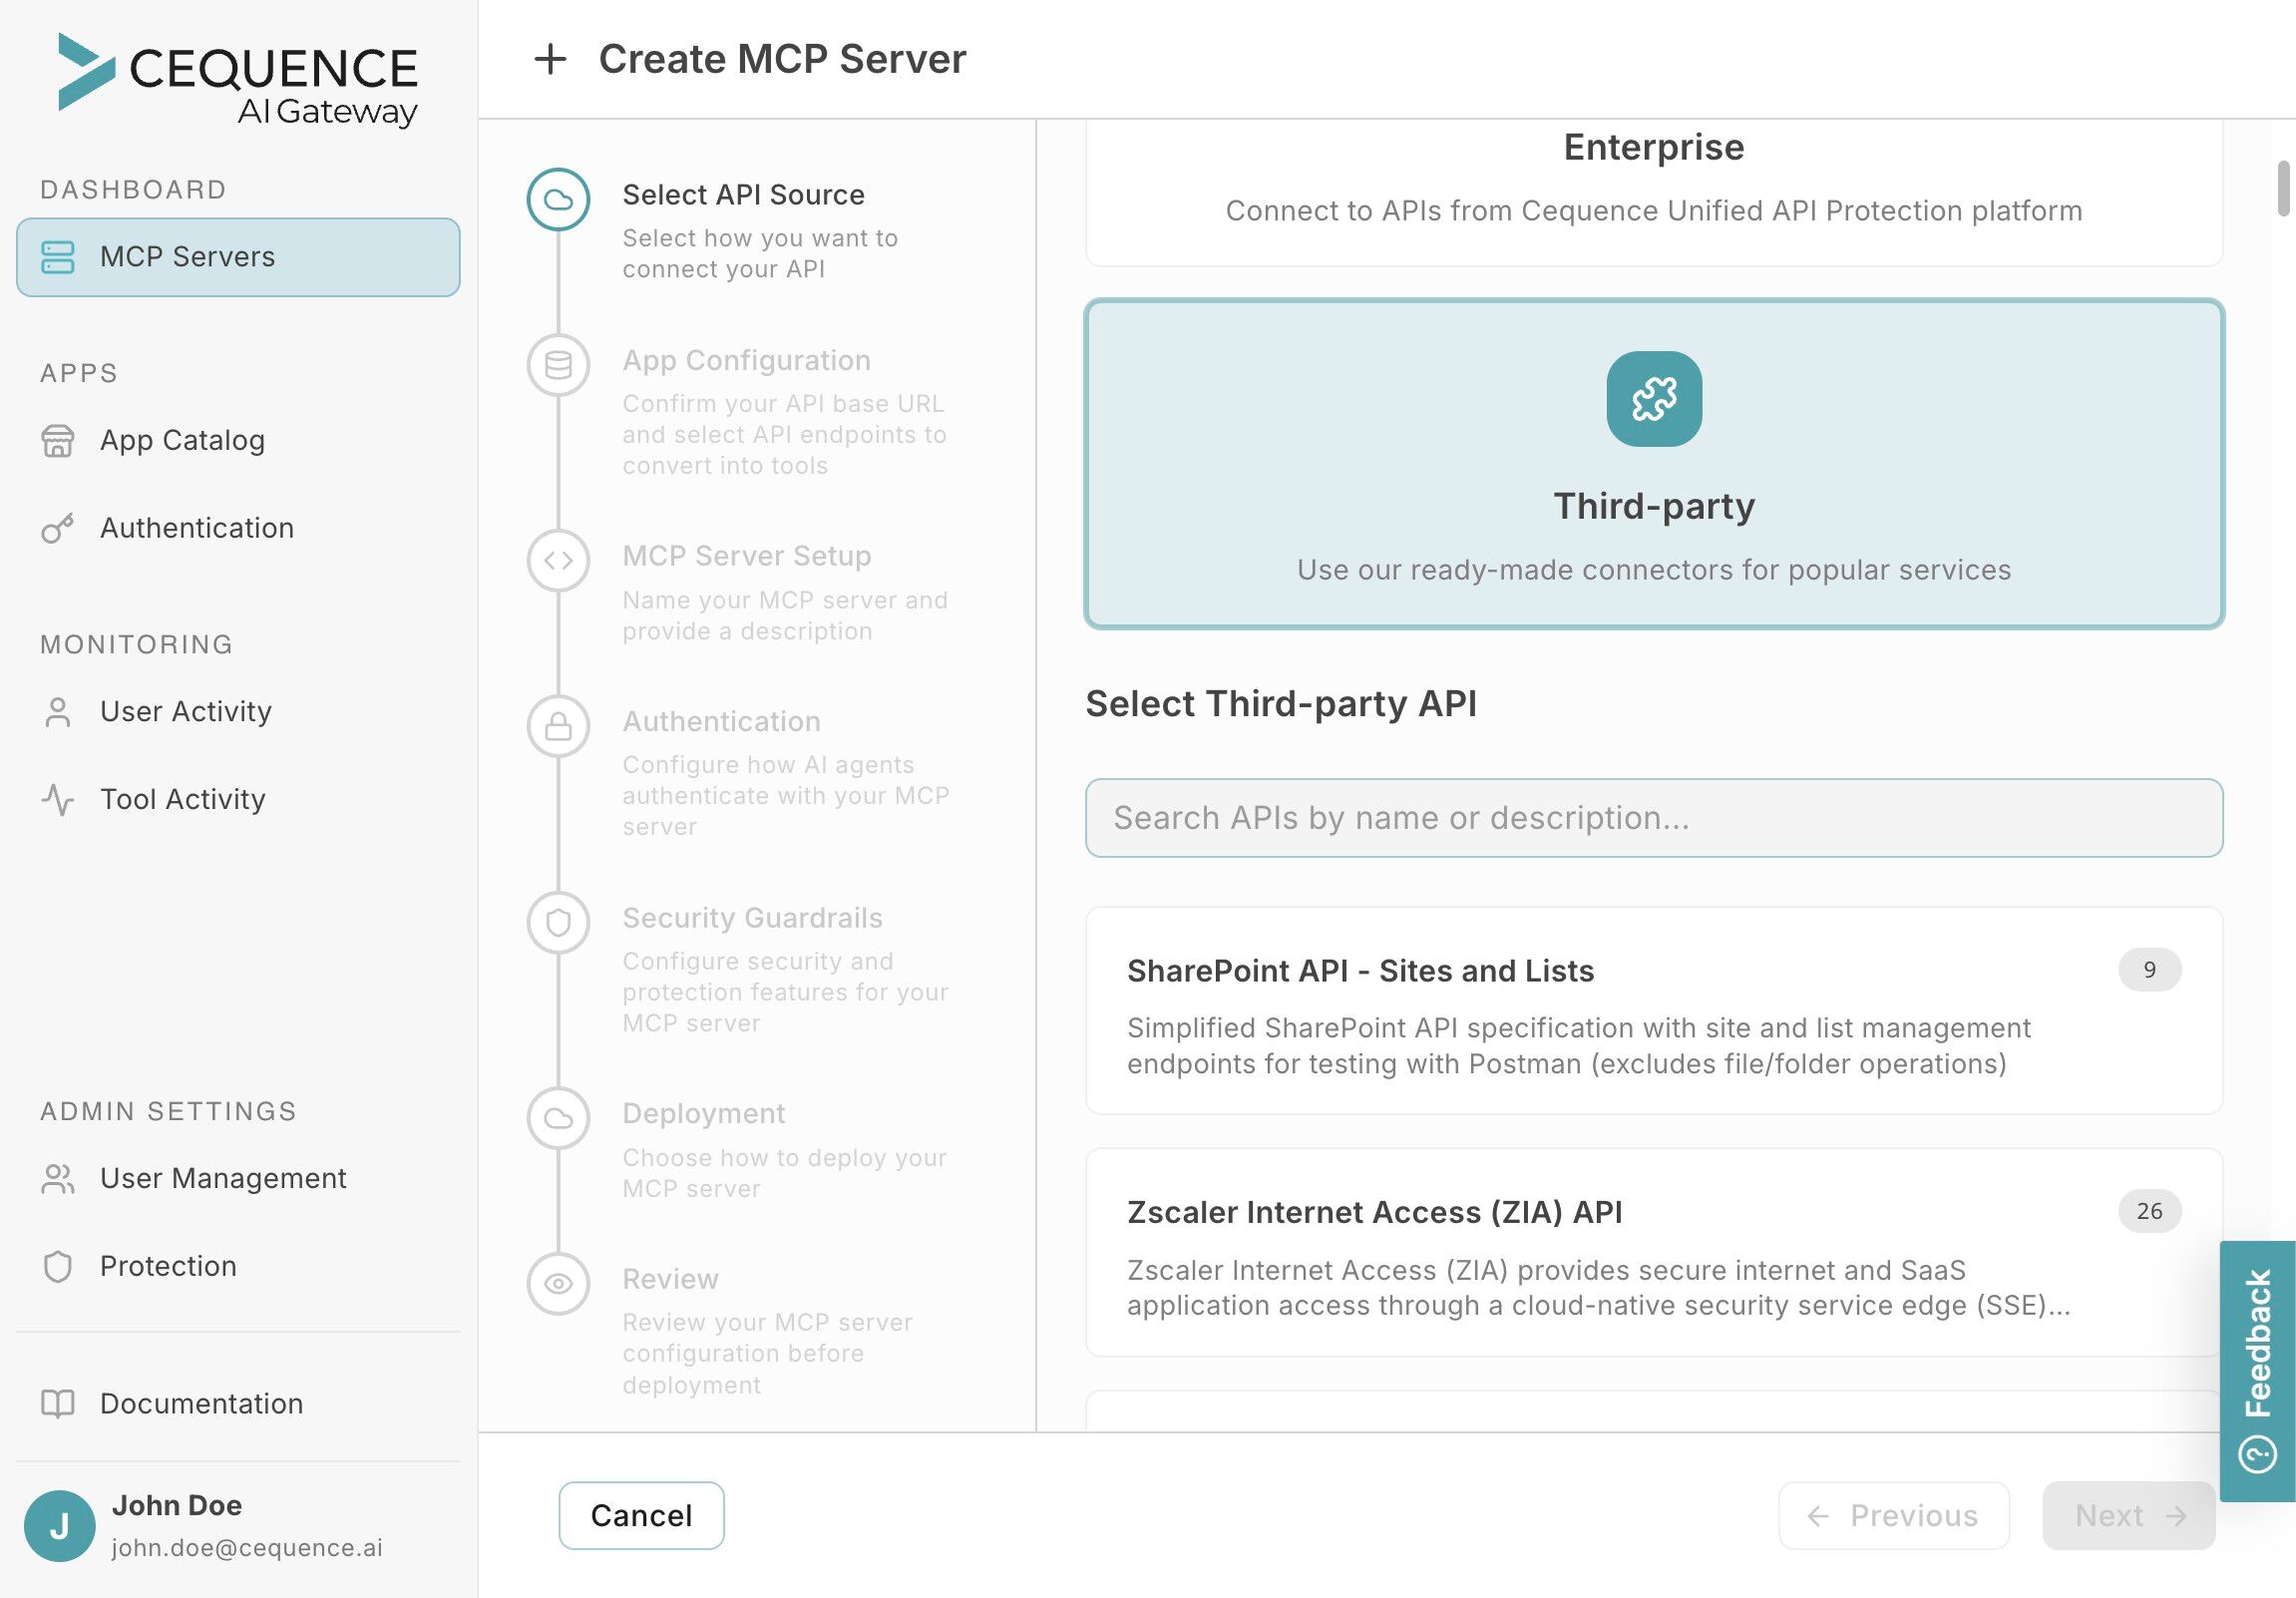Click into the Search APIs input field

tap(1653, 818)
